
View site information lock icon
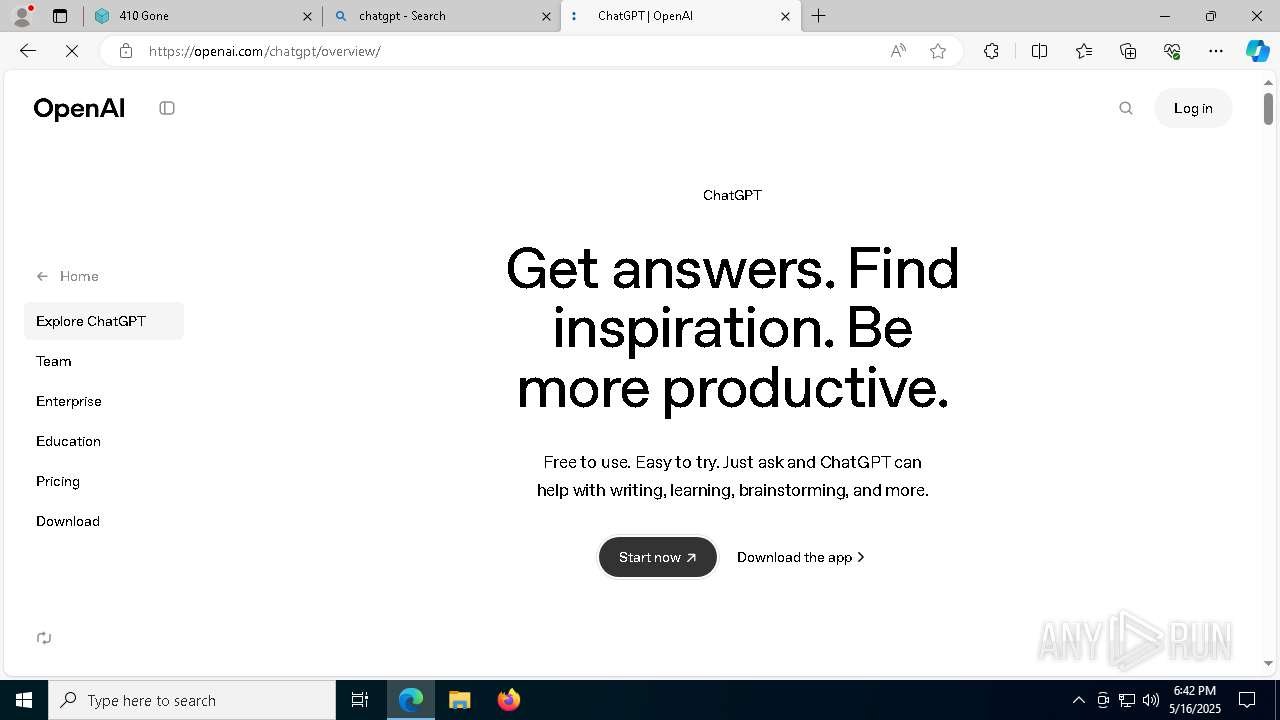pos(126,51)
